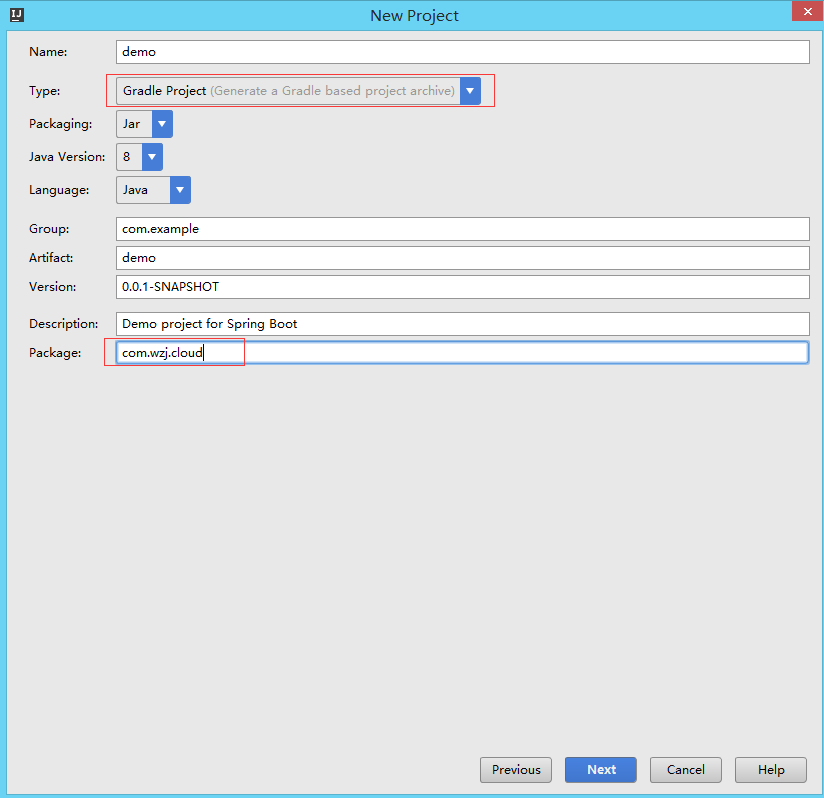Image resolution: width=824 pixels, height=798 pixels.
Task: Expand the Language dropdown arrow
Action: click(x=180, y=190)
